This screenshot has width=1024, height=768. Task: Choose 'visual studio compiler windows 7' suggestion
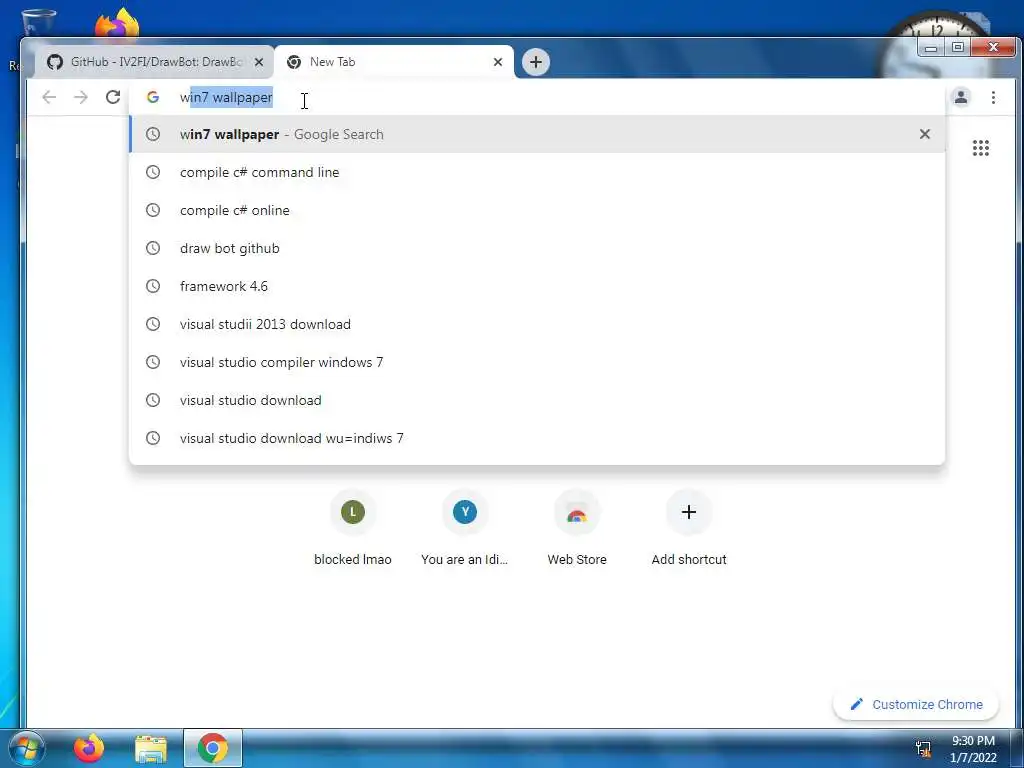tap(537, 362)
